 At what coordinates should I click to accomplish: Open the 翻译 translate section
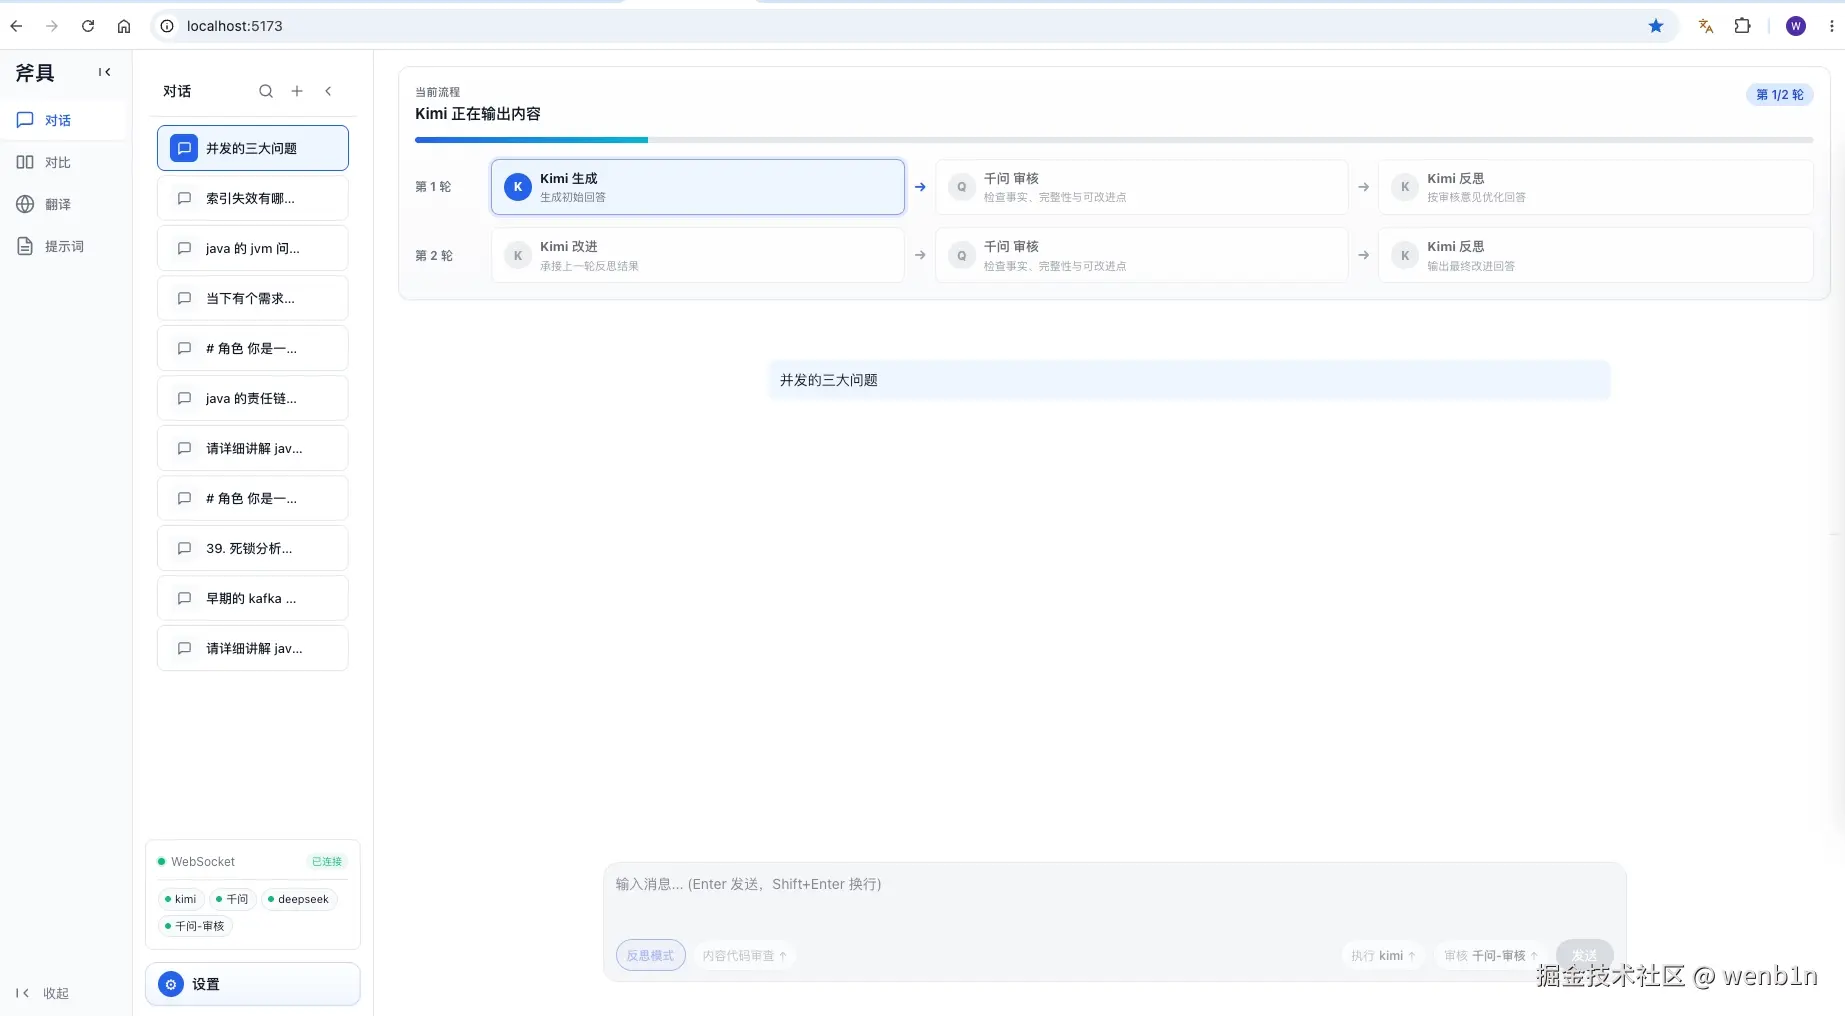(x=64, y=204)
